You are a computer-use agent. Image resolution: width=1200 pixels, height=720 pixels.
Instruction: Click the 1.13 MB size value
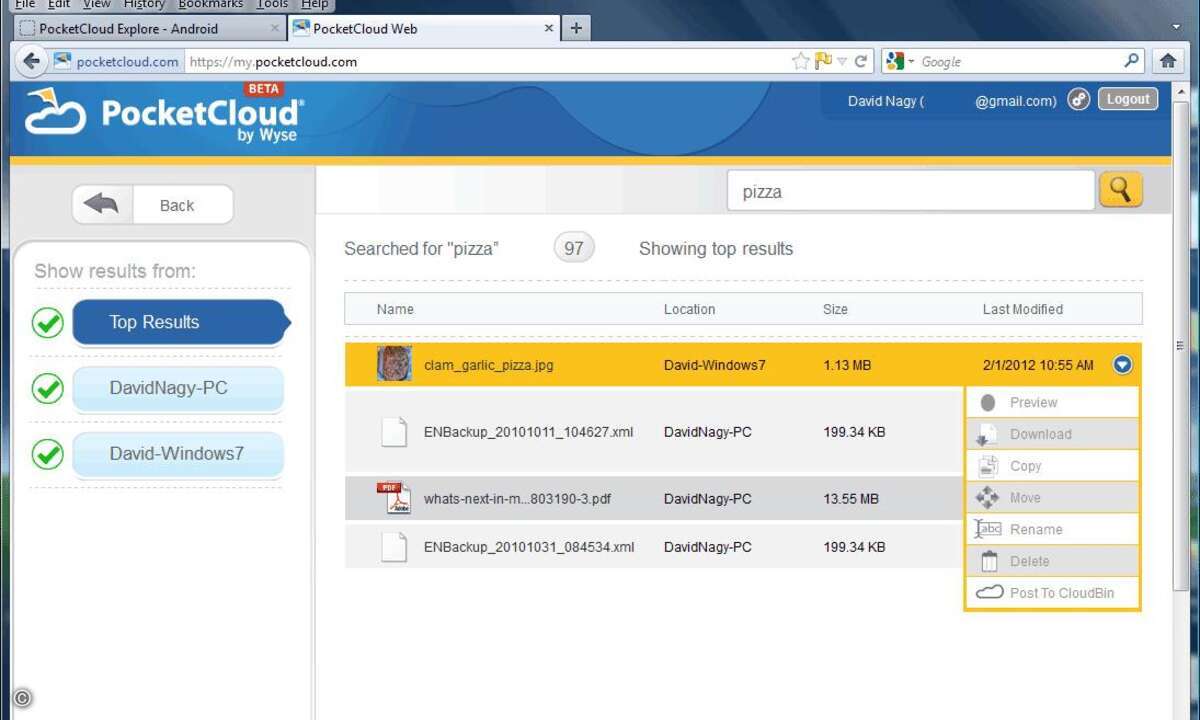(847, 365)
